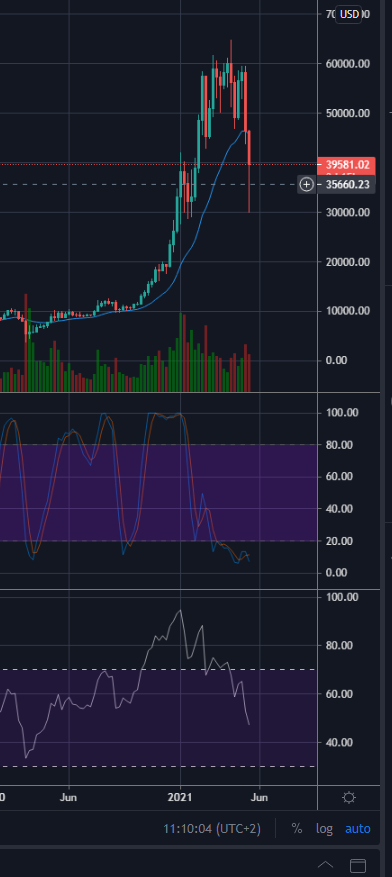
Task: Click the plus icon beside 35660.23
Action: pos(306,184)
